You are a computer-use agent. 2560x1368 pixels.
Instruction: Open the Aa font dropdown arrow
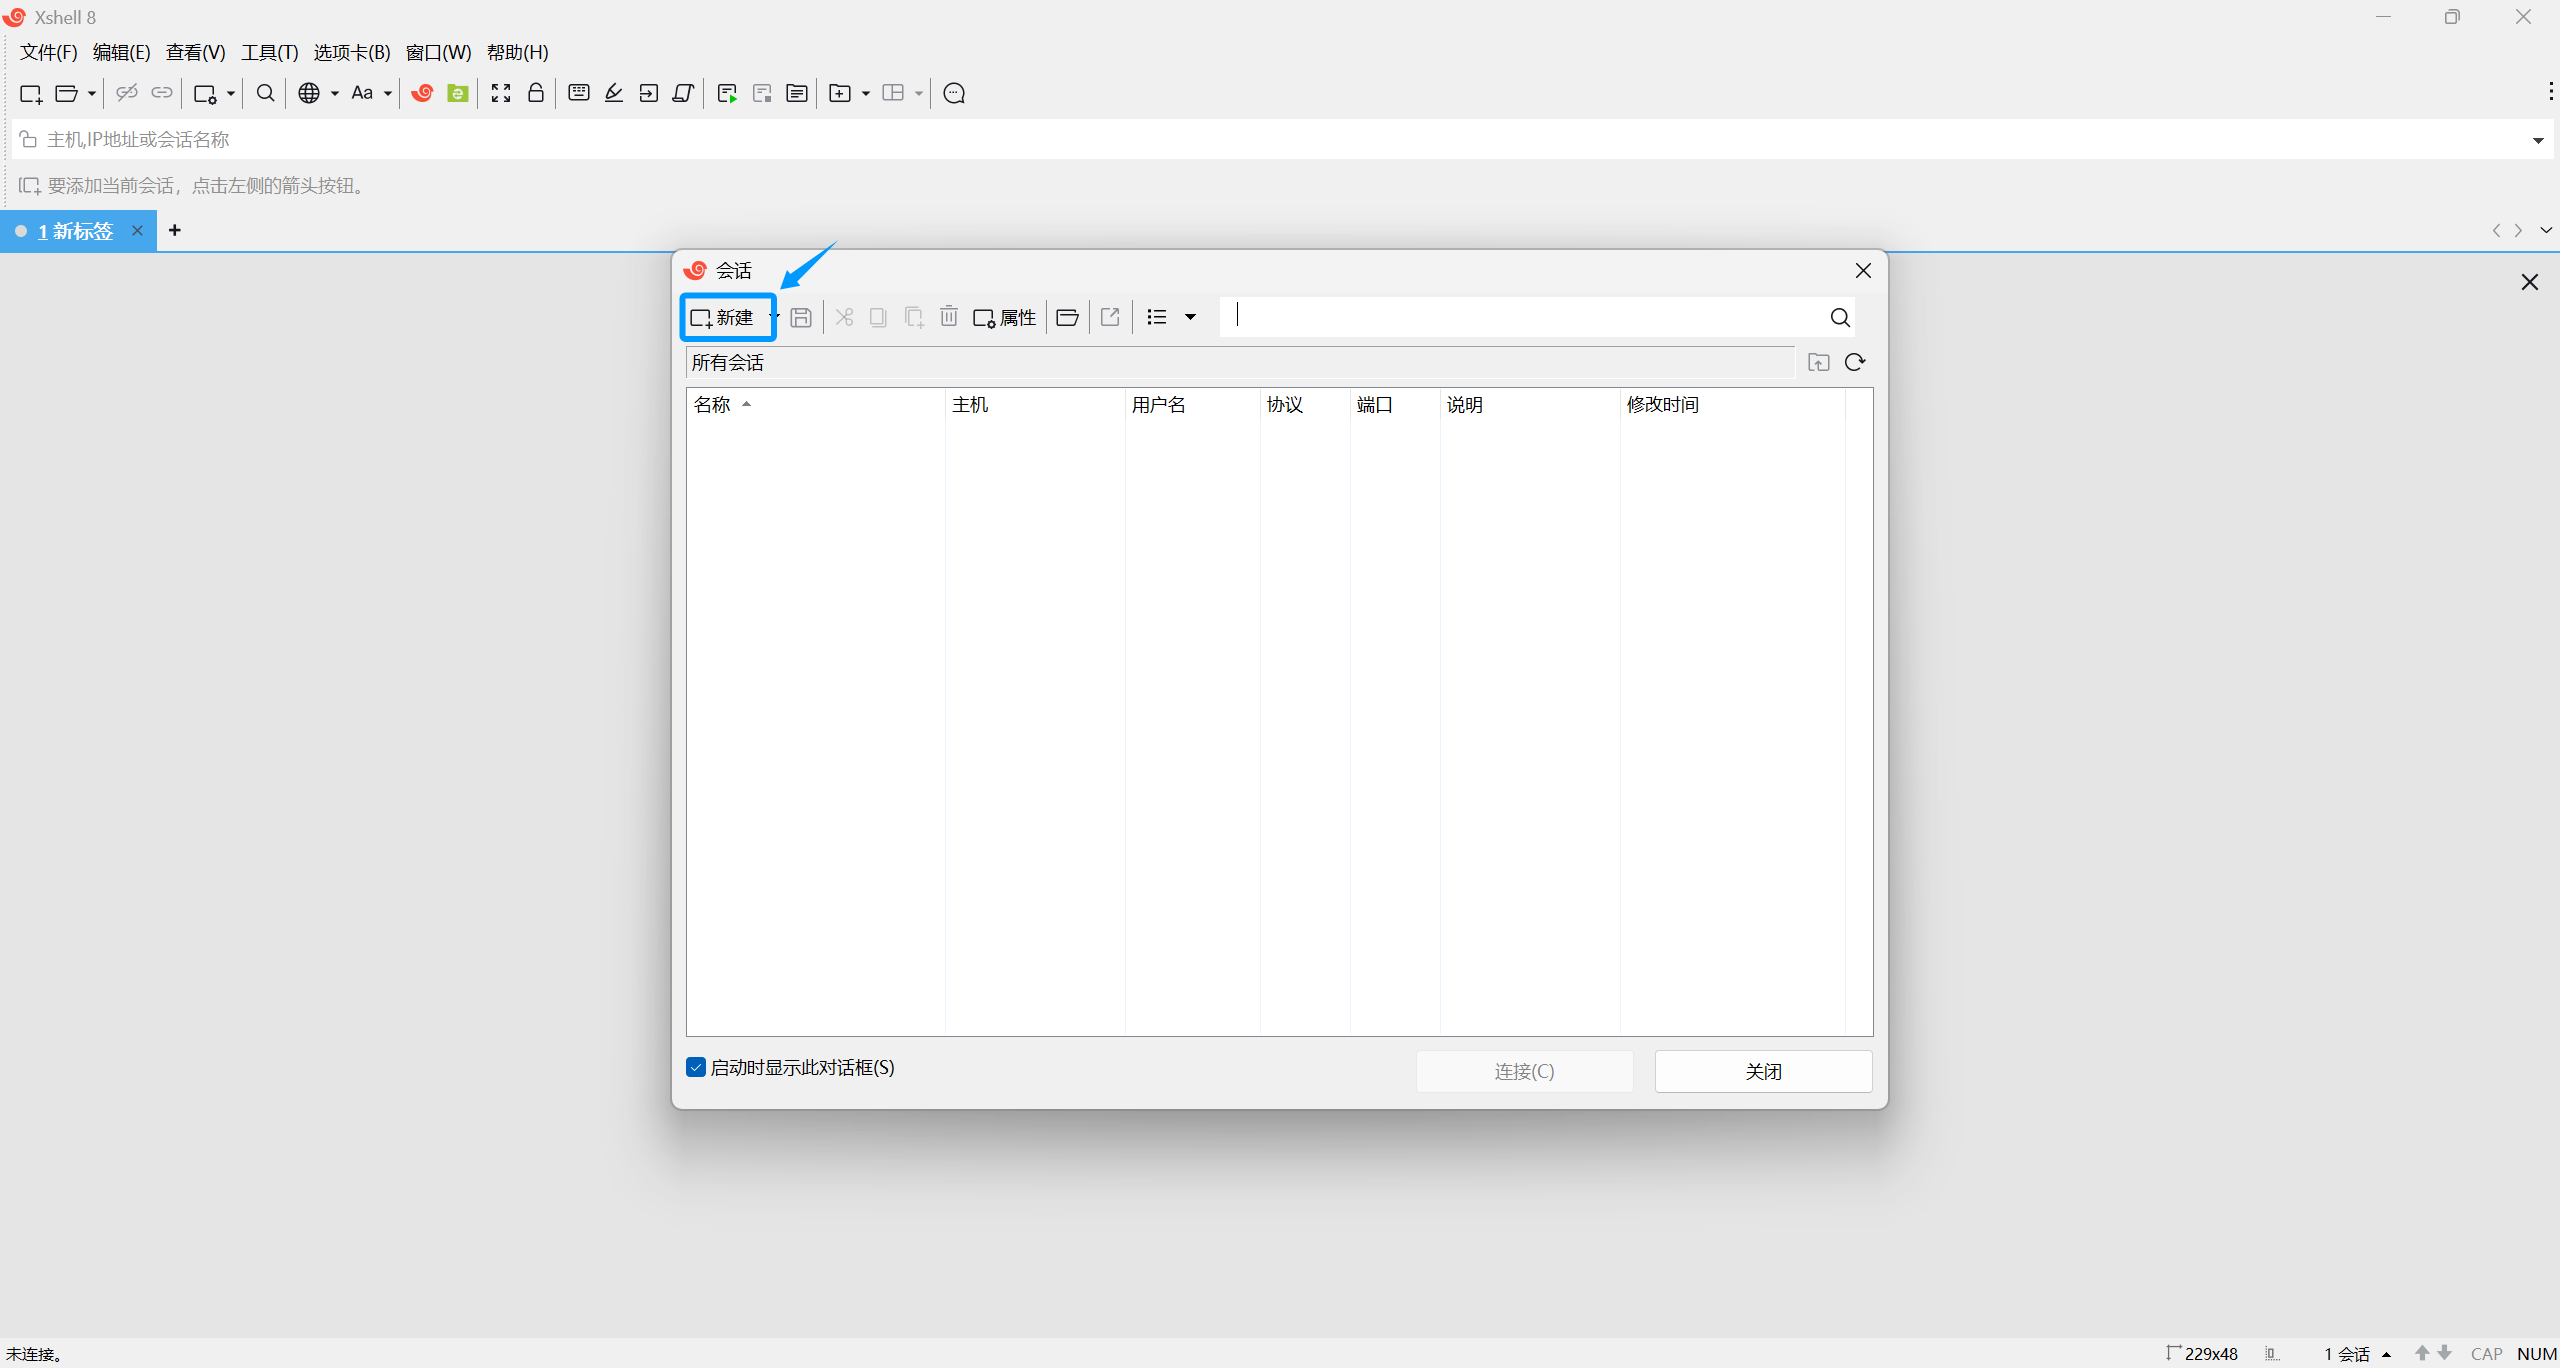(388, 93)
